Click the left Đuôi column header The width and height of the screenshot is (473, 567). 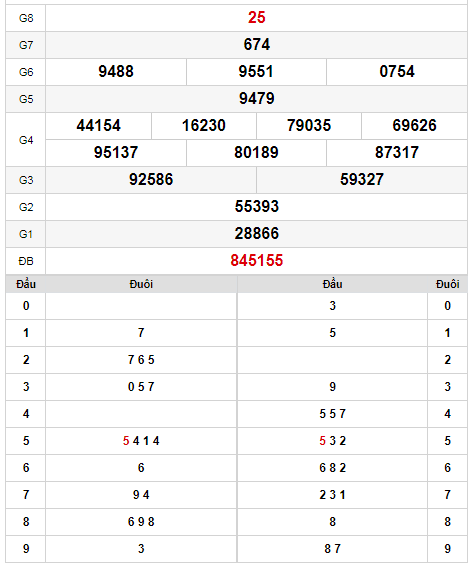pos(141,284)
